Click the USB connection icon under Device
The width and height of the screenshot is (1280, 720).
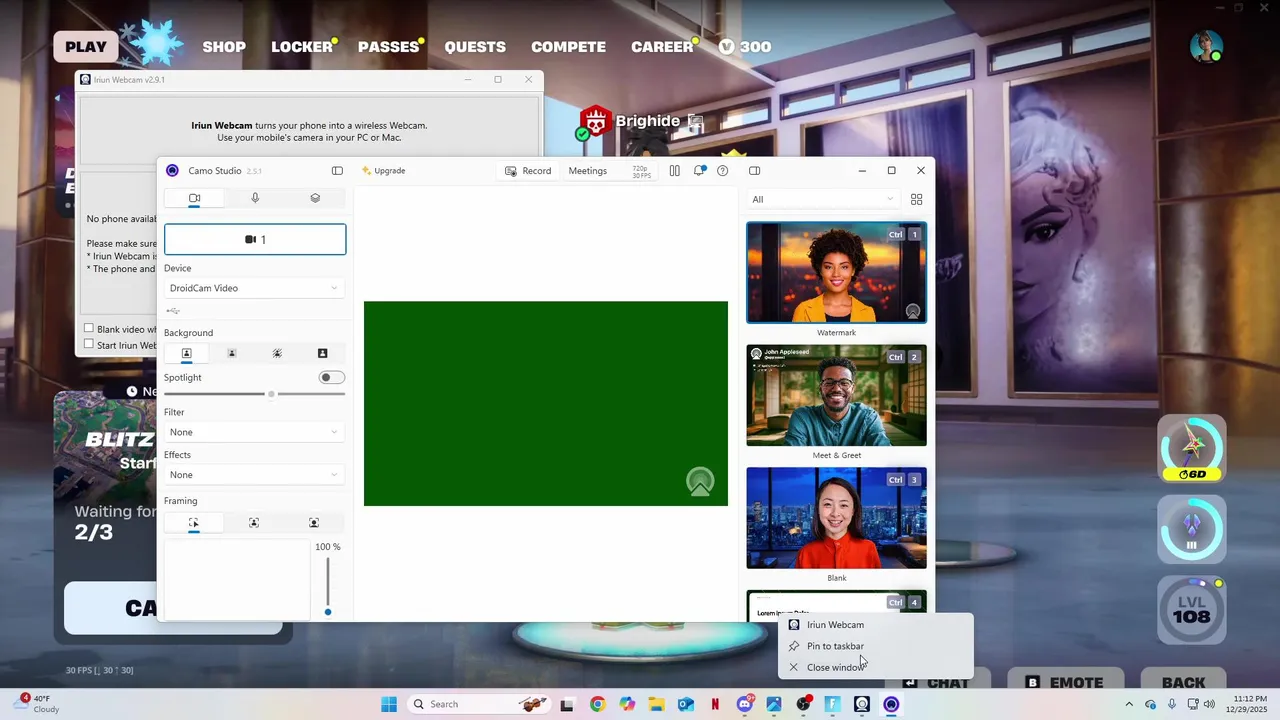point(173,311)
